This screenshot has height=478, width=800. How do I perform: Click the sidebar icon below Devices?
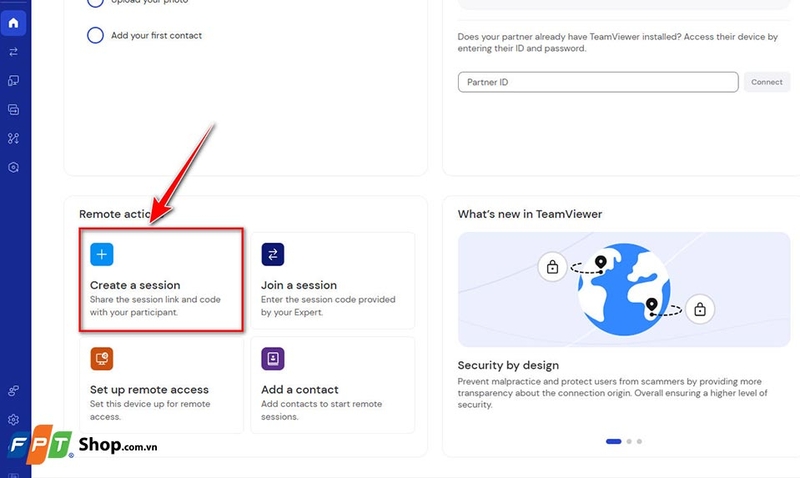[x=14, y=109]
